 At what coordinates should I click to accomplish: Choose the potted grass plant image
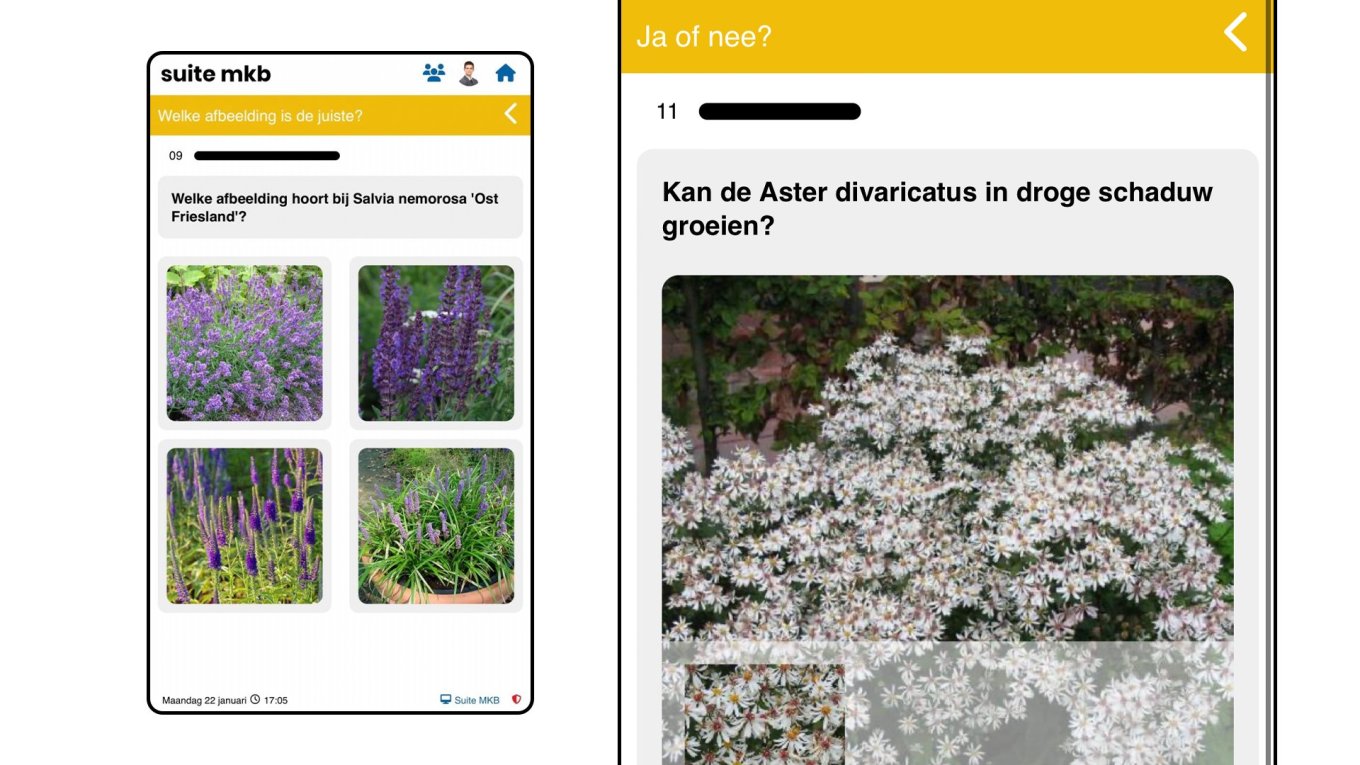point(435,525)
